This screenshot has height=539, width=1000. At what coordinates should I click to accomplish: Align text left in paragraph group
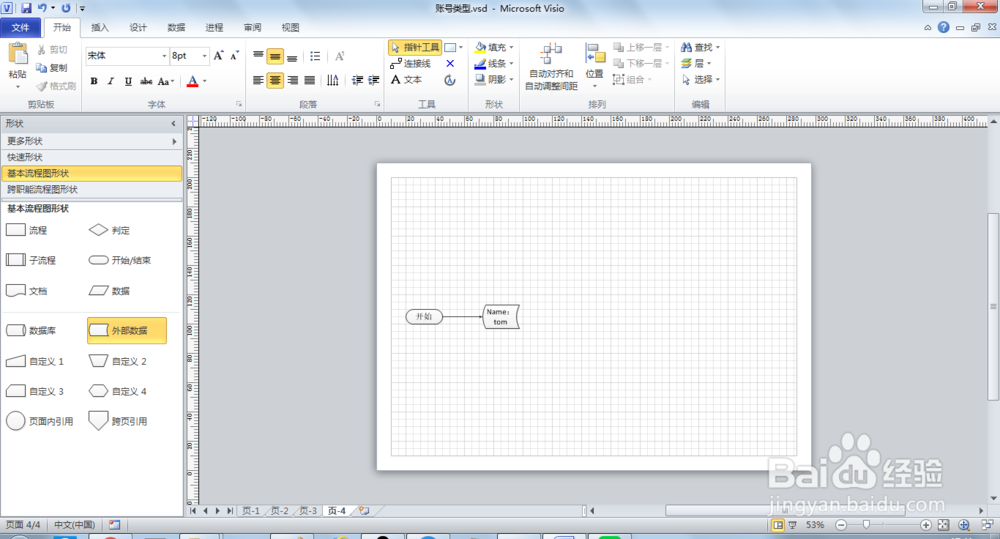pos(258,80)
